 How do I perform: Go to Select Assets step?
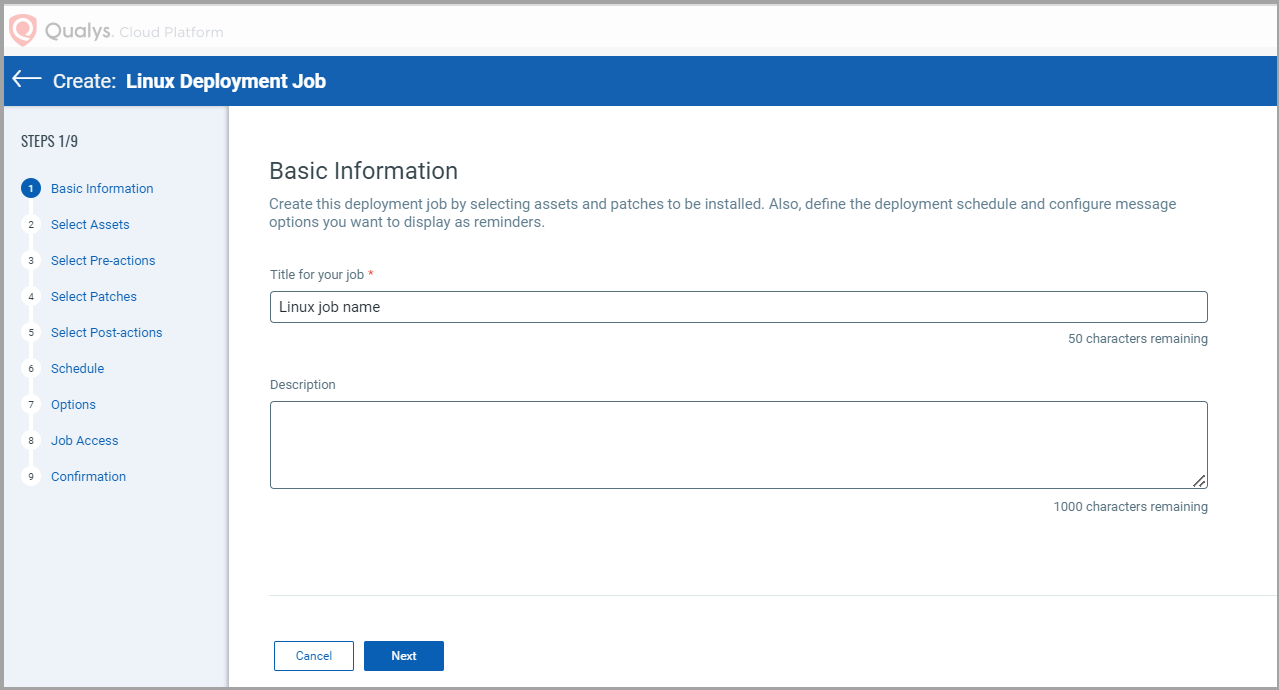[90, 225]
